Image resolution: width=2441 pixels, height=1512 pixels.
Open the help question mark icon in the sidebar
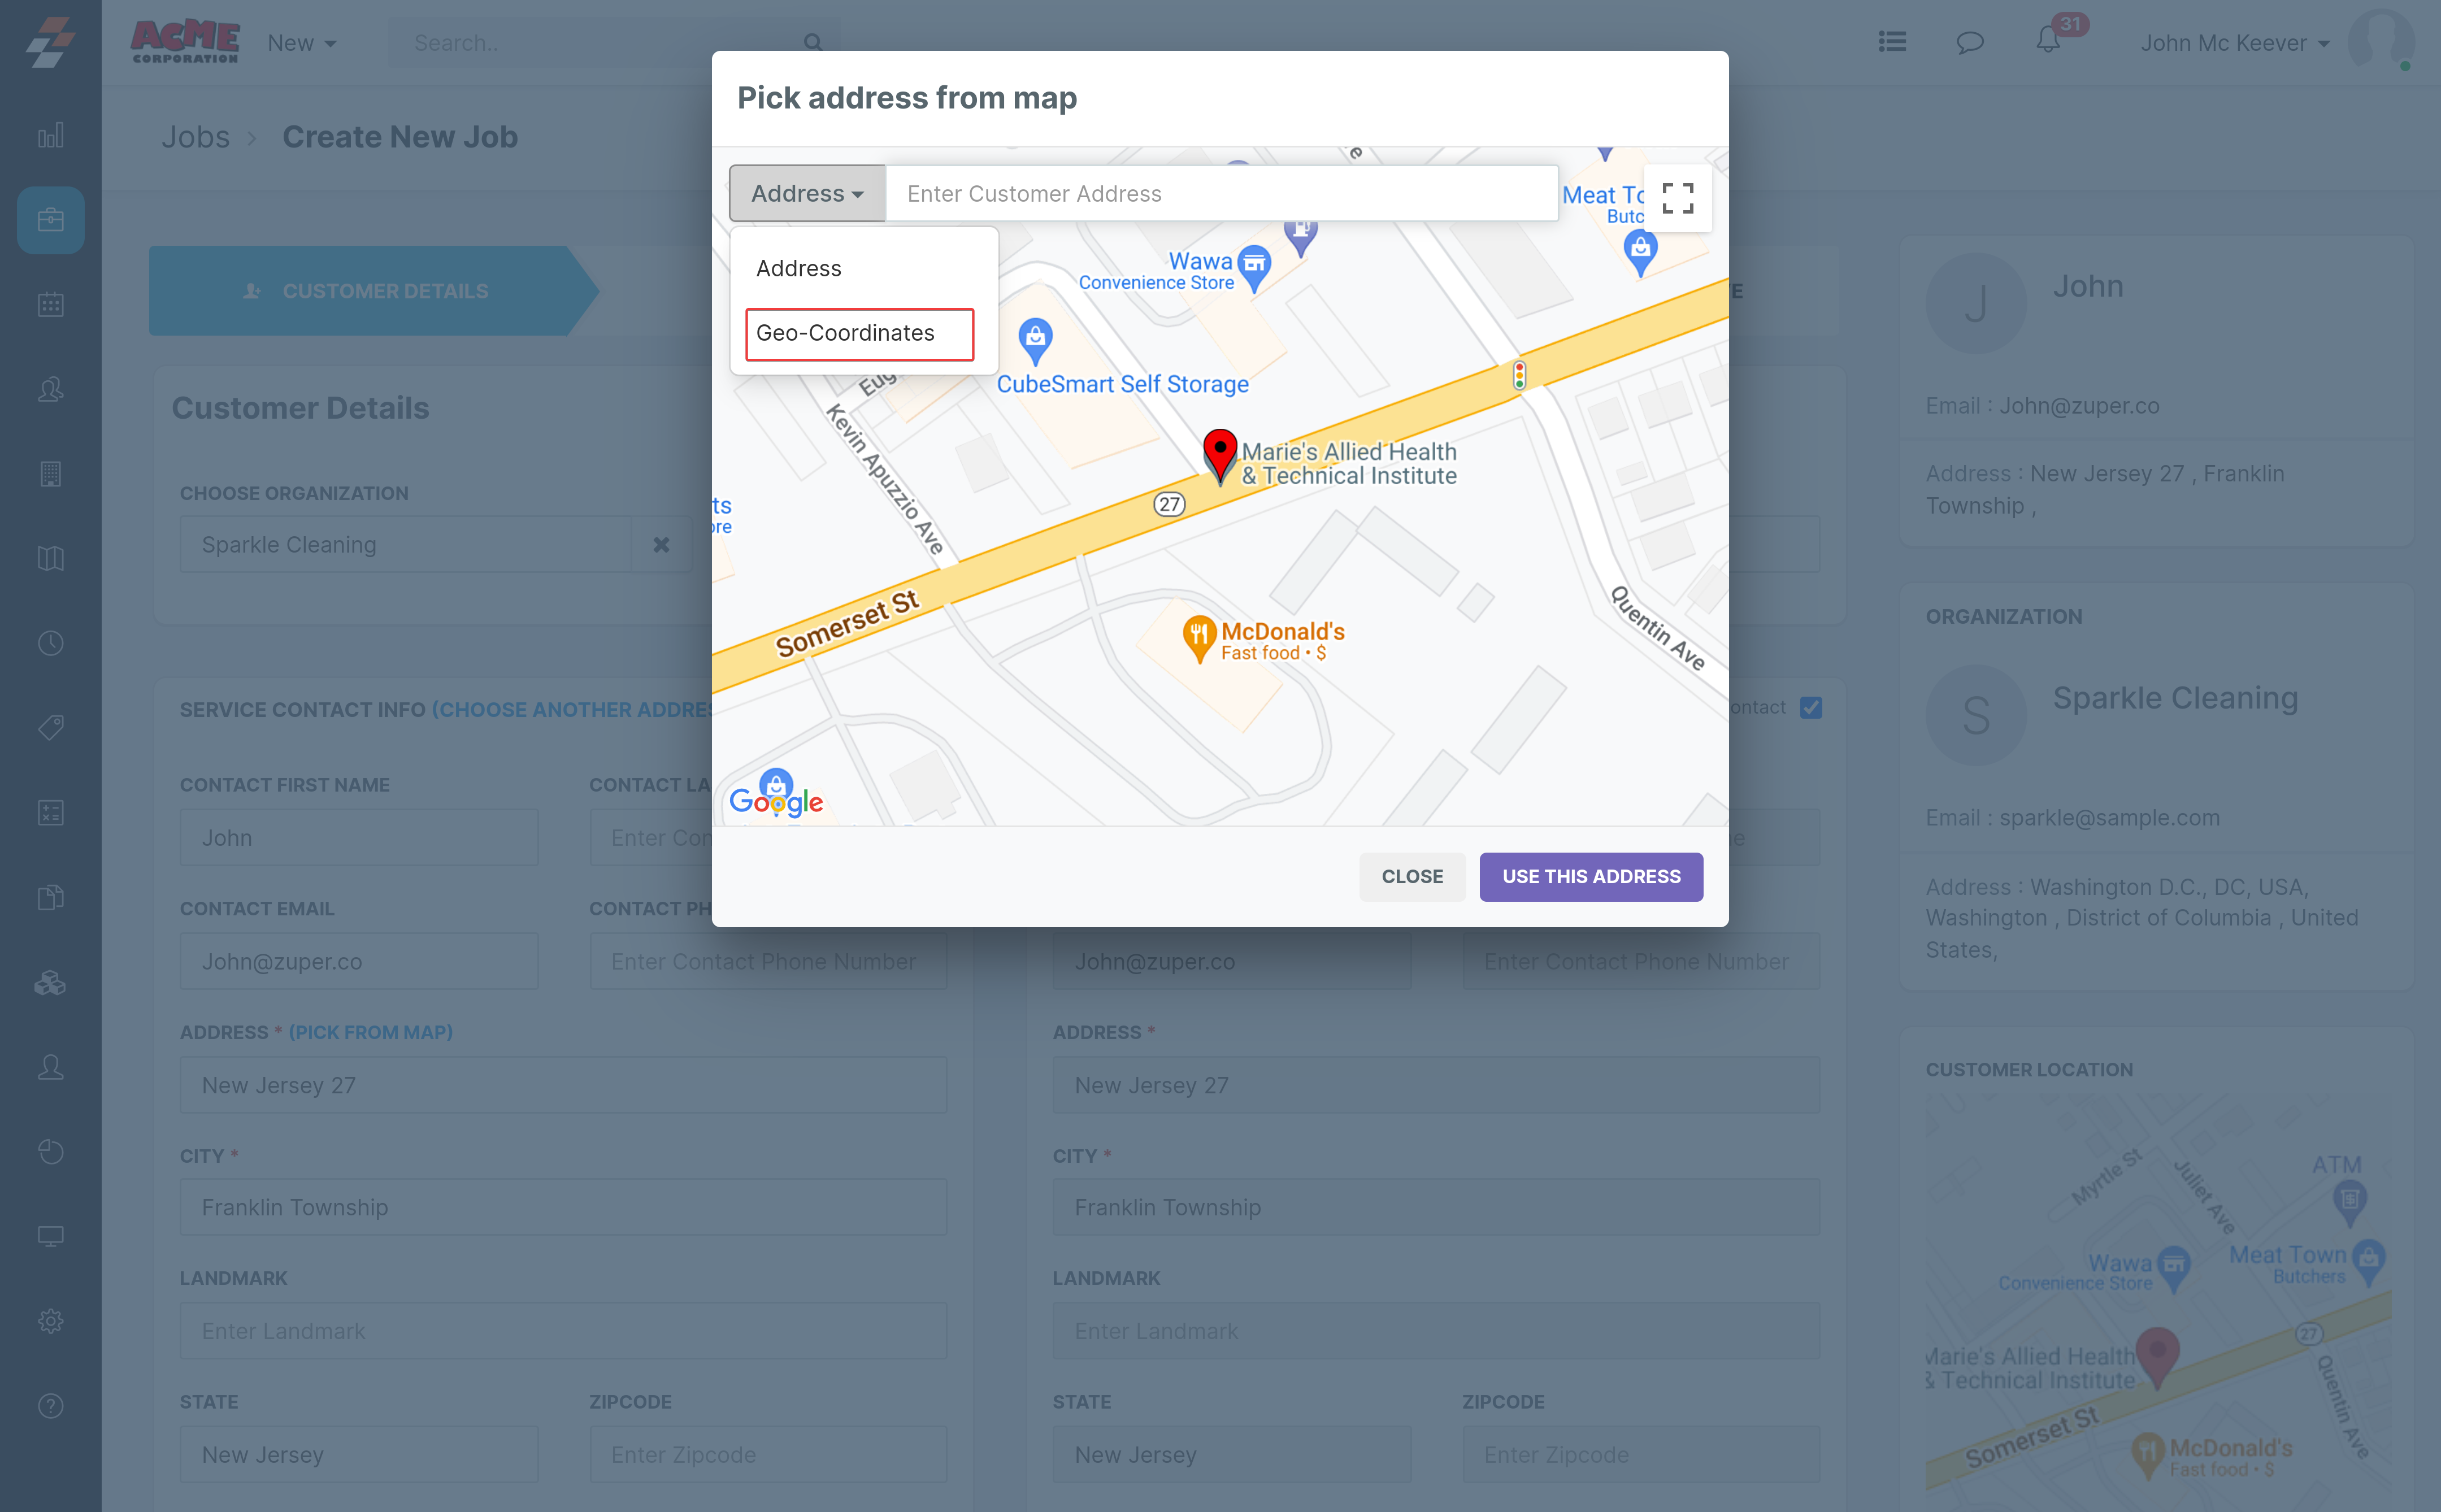click(50, 1406)
